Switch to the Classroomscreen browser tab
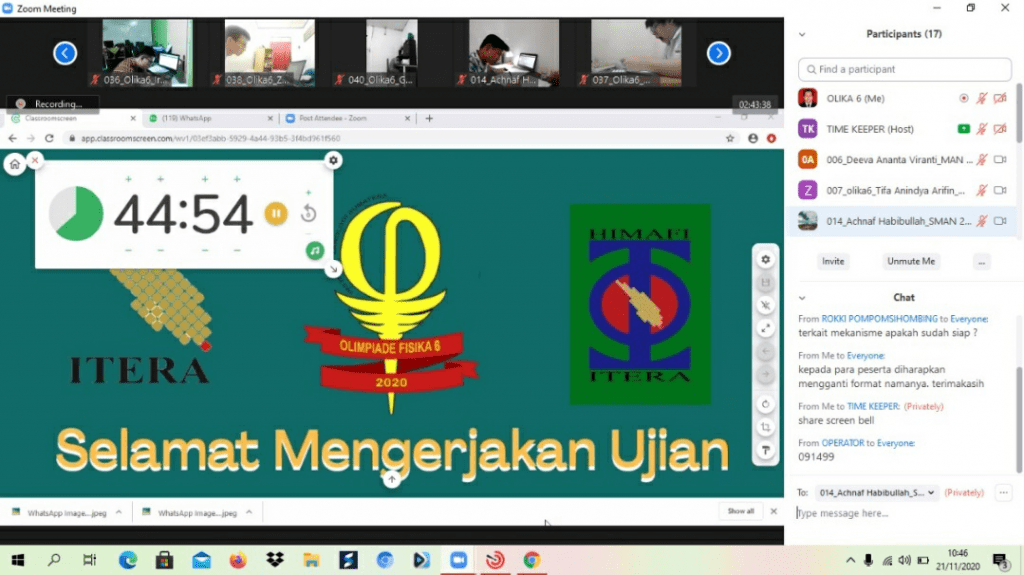The image size is (1024, 575). (x=71, y=118)
